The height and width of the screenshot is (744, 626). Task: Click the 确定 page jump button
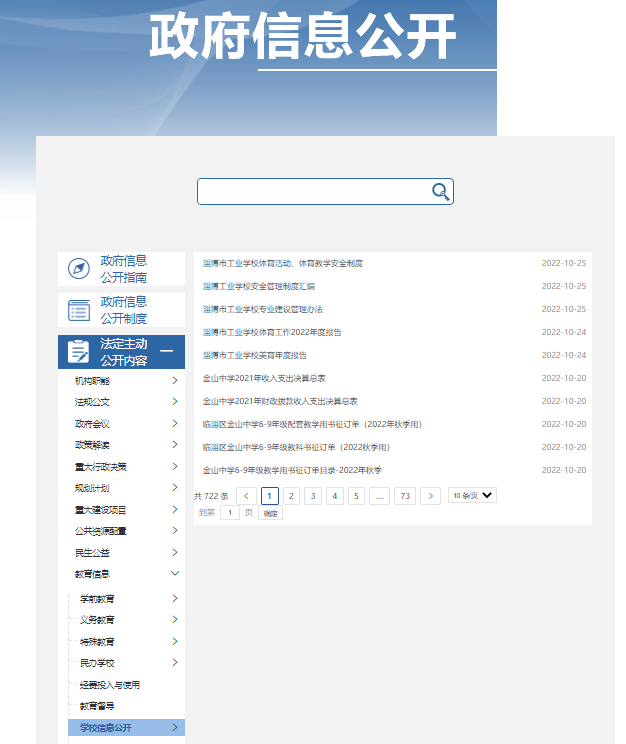pos(271,513)
